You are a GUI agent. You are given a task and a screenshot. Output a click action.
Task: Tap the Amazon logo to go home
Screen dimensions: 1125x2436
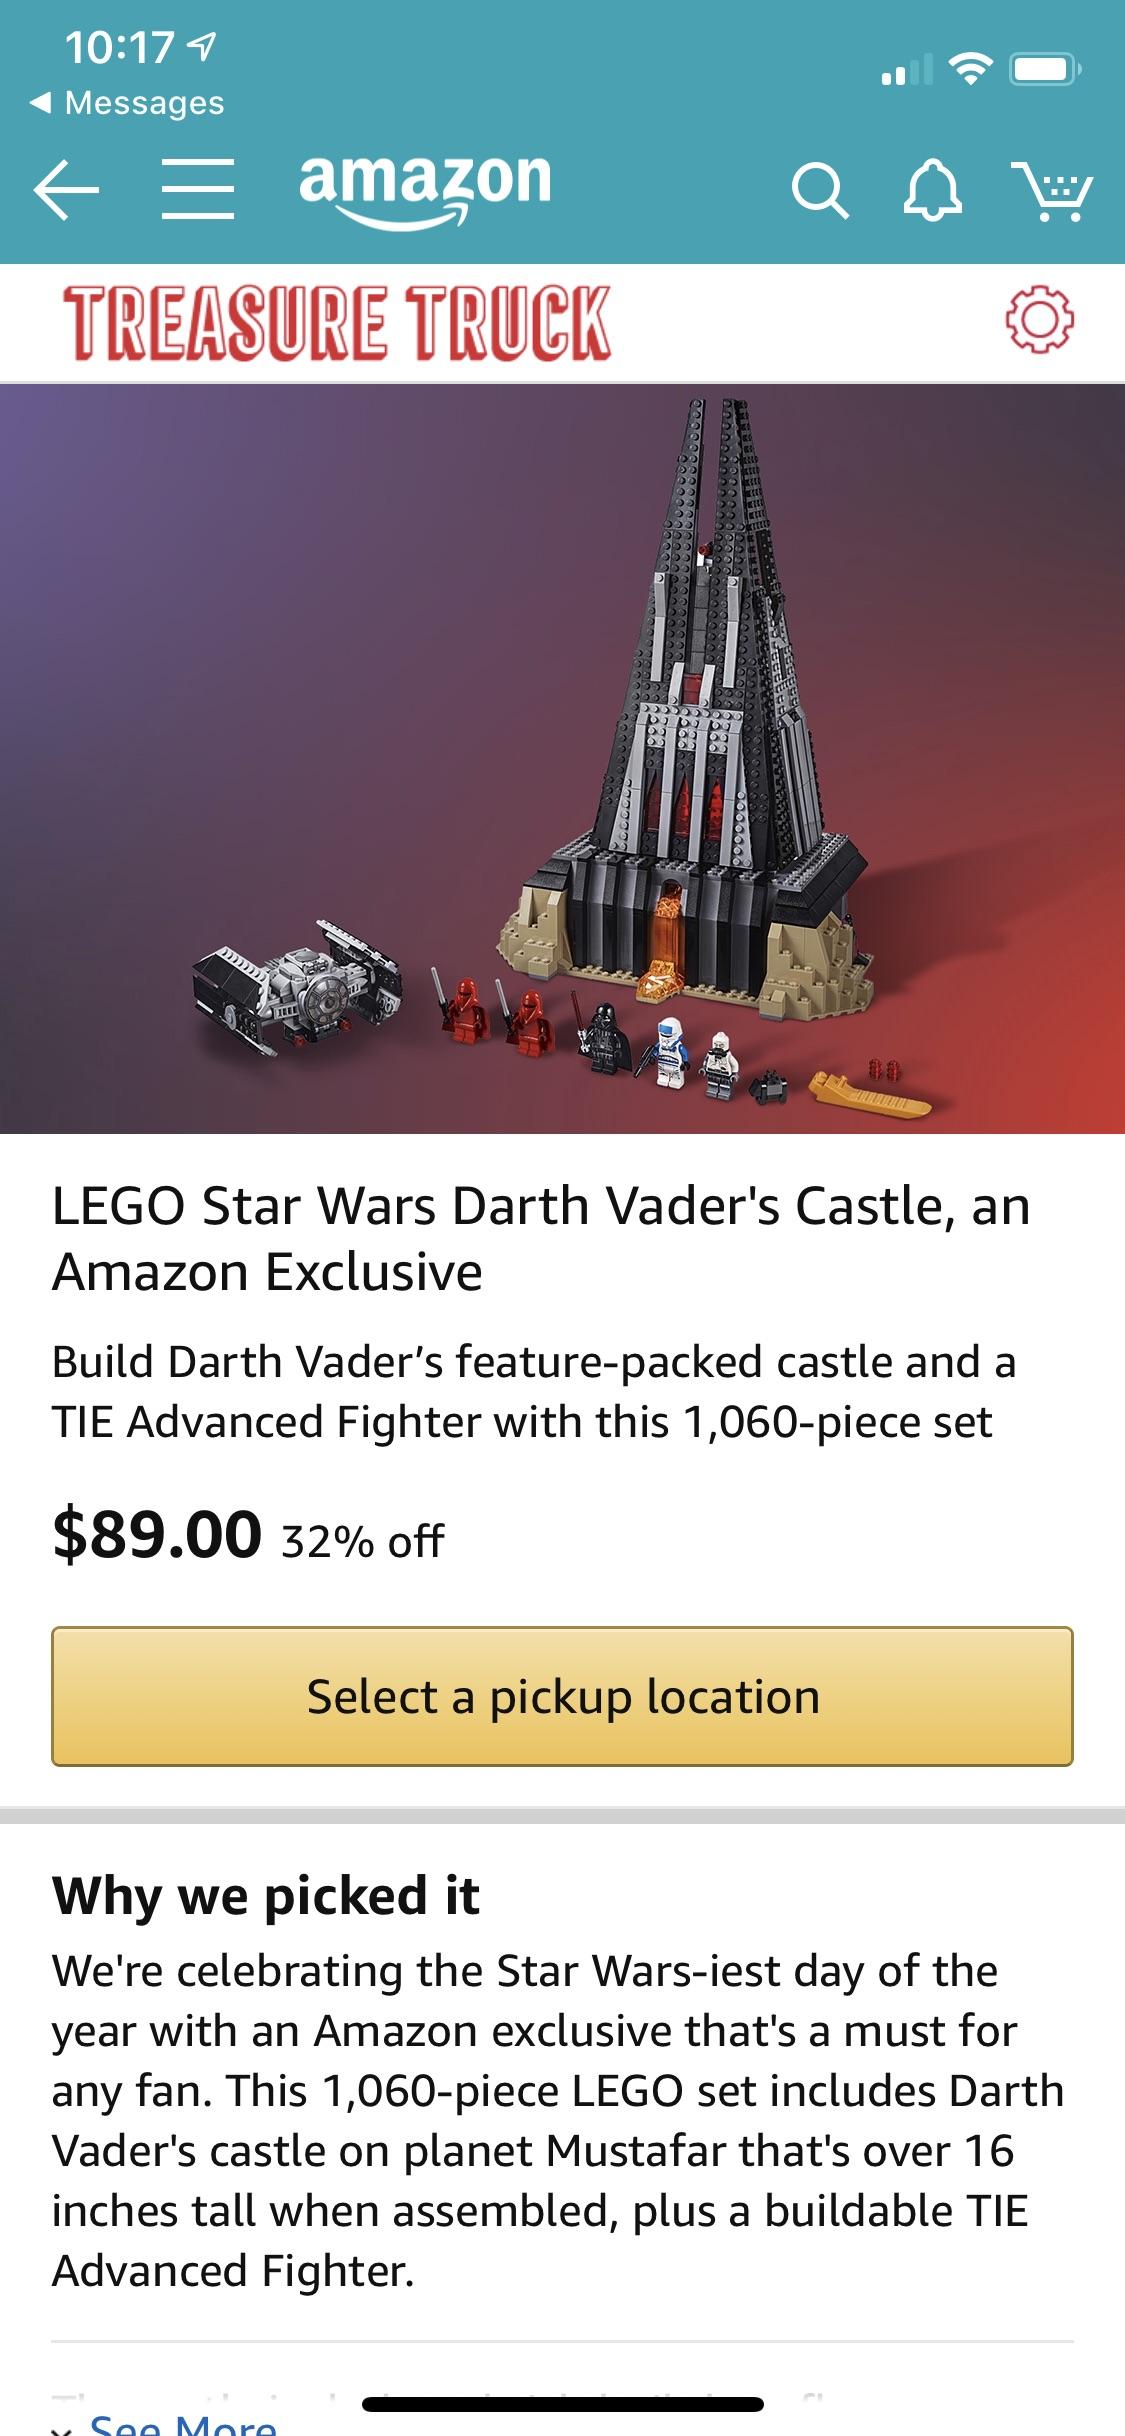pyautogui.click(x=425, y=190)
